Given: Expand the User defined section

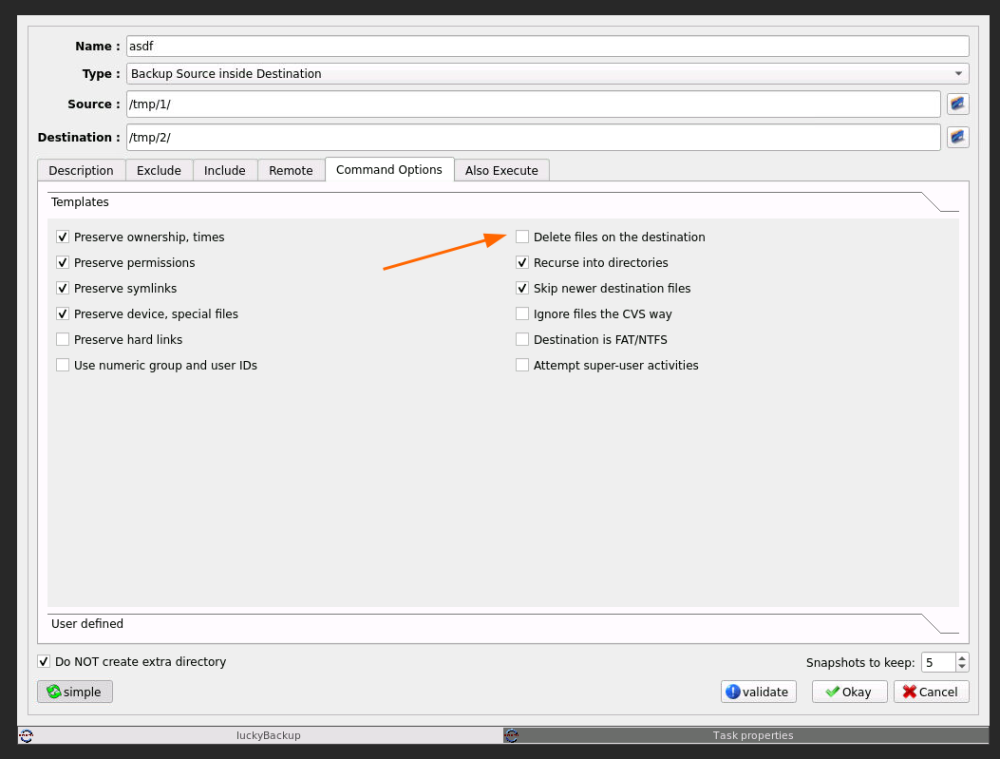Looking at the screenshot, I should click(x=504, y=624).
